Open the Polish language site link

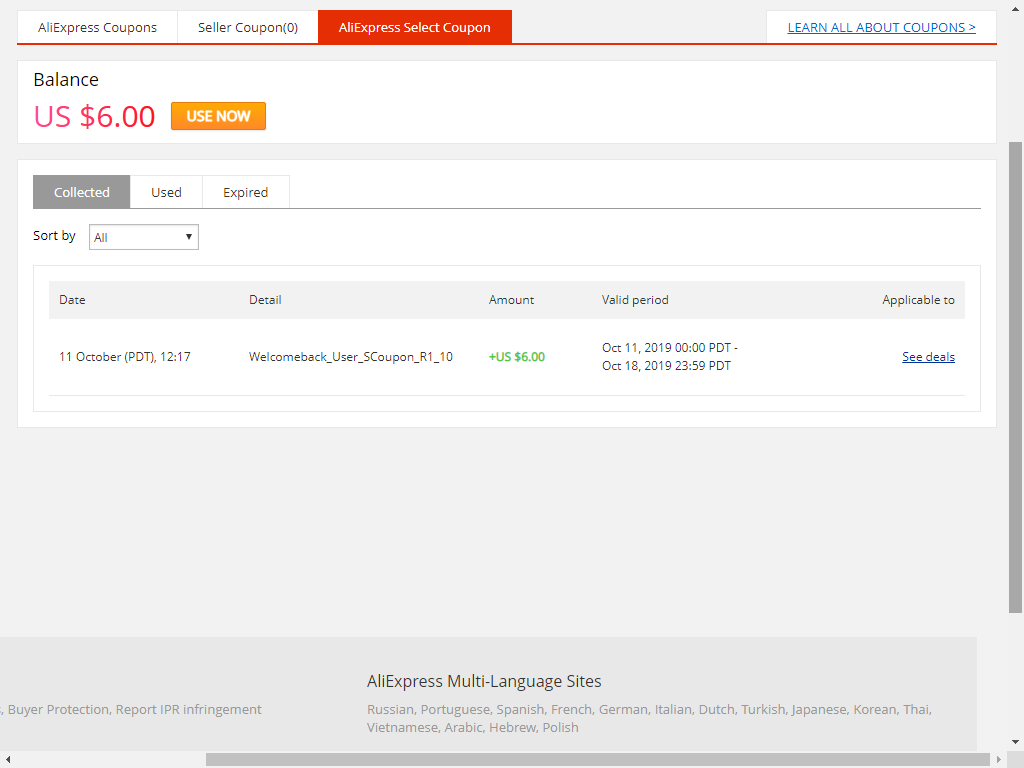560,728
